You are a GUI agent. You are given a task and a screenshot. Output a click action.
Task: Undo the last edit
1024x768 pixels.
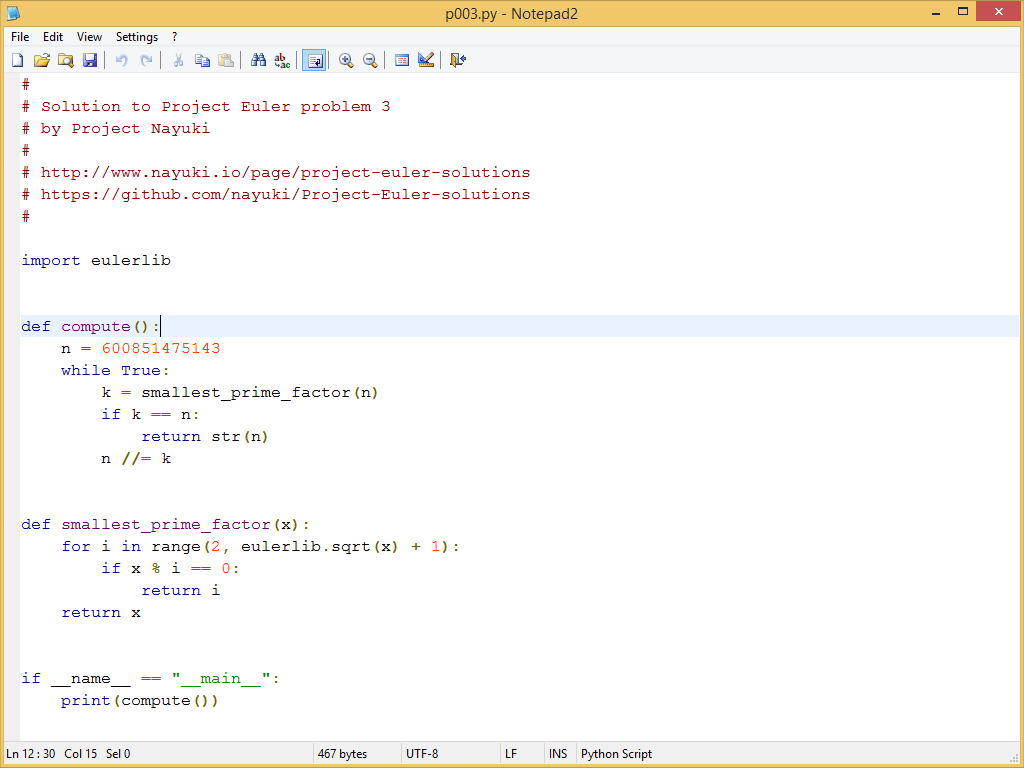pyautogui.click(x=120, y=60)
